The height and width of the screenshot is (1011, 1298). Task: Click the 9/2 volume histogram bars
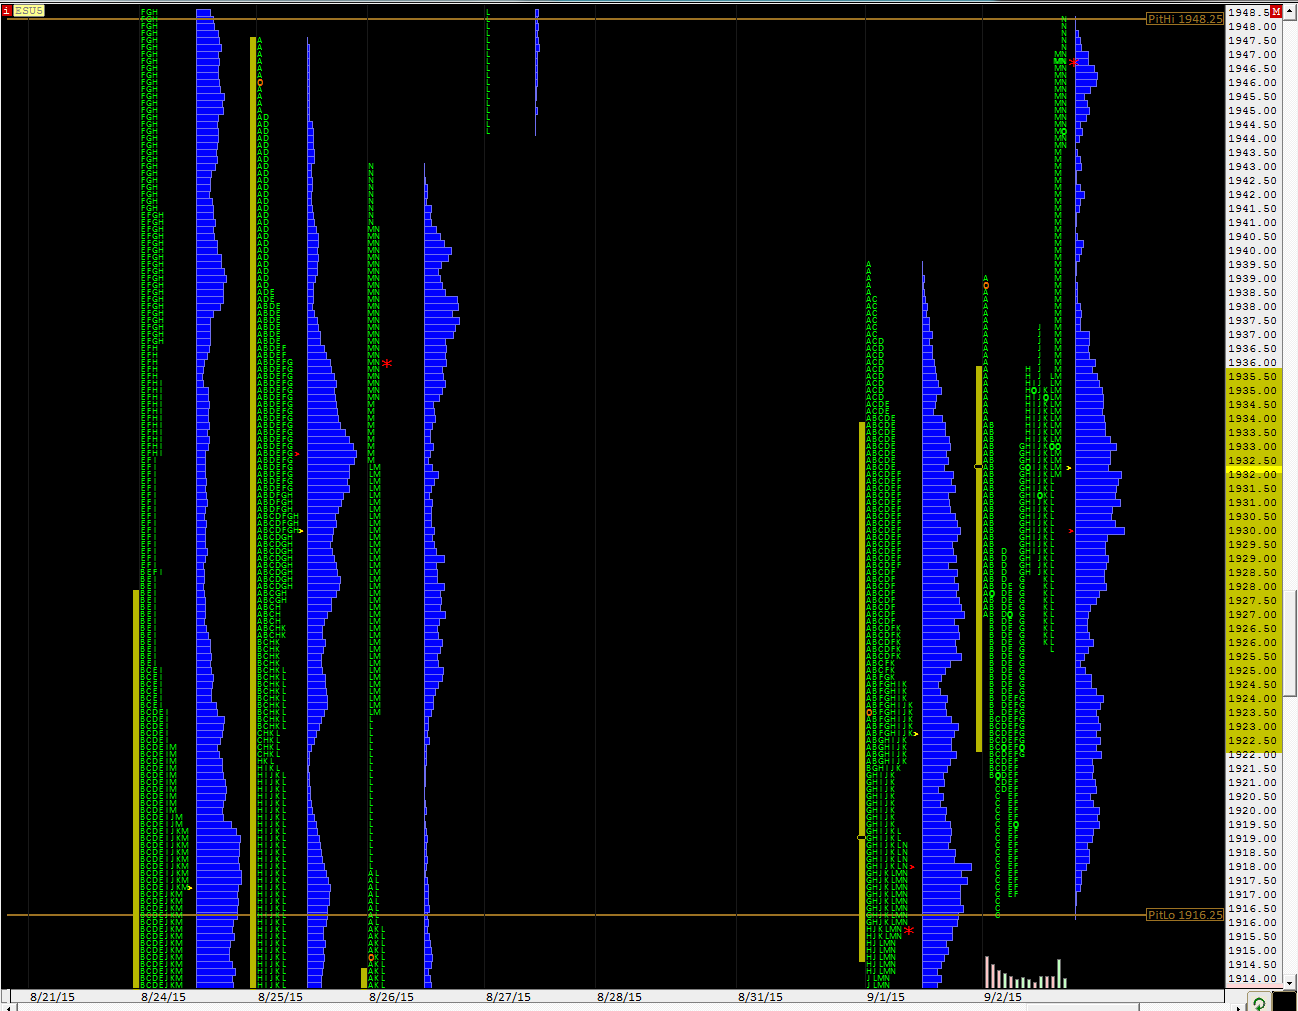click(x=1025, y=974)
